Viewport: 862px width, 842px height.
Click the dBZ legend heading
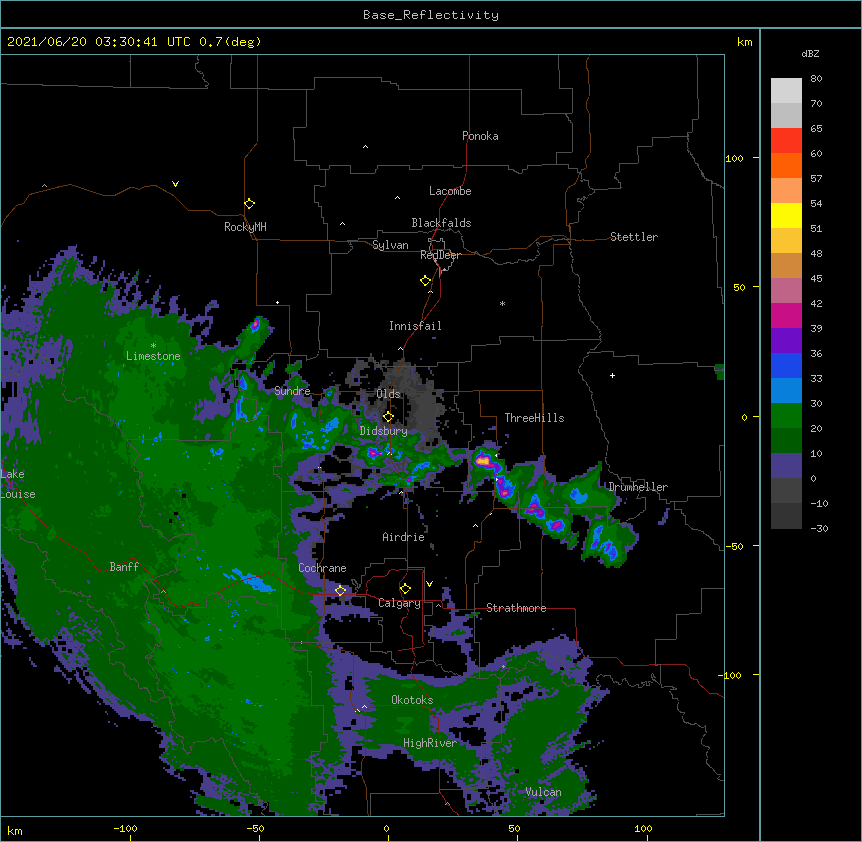(x=810, y=53)
